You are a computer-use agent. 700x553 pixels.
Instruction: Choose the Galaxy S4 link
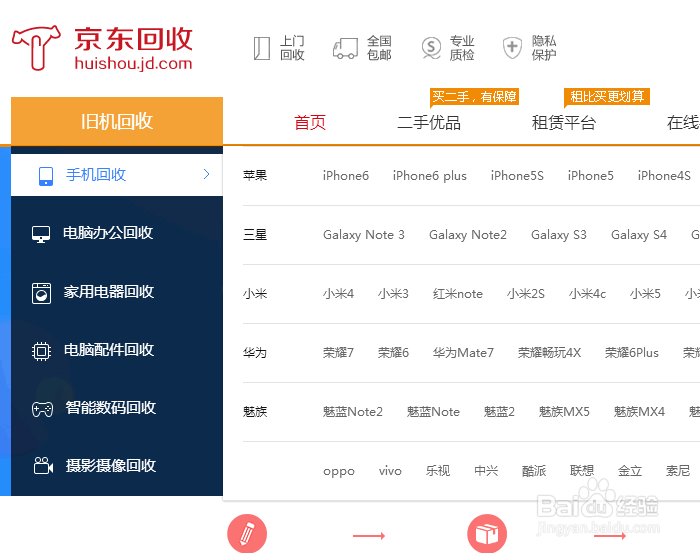point(639,235)
